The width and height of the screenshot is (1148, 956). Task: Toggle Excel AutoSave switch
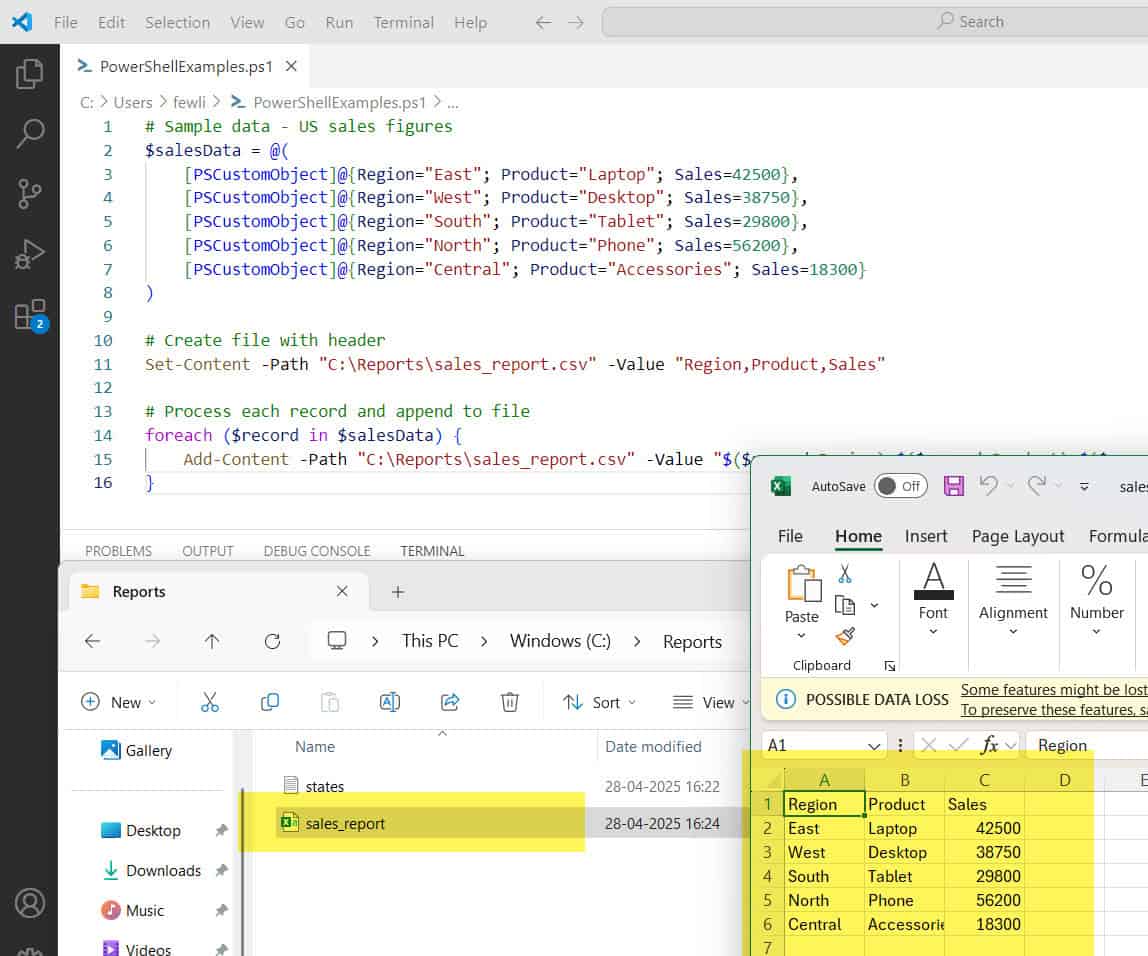[901, 486]
